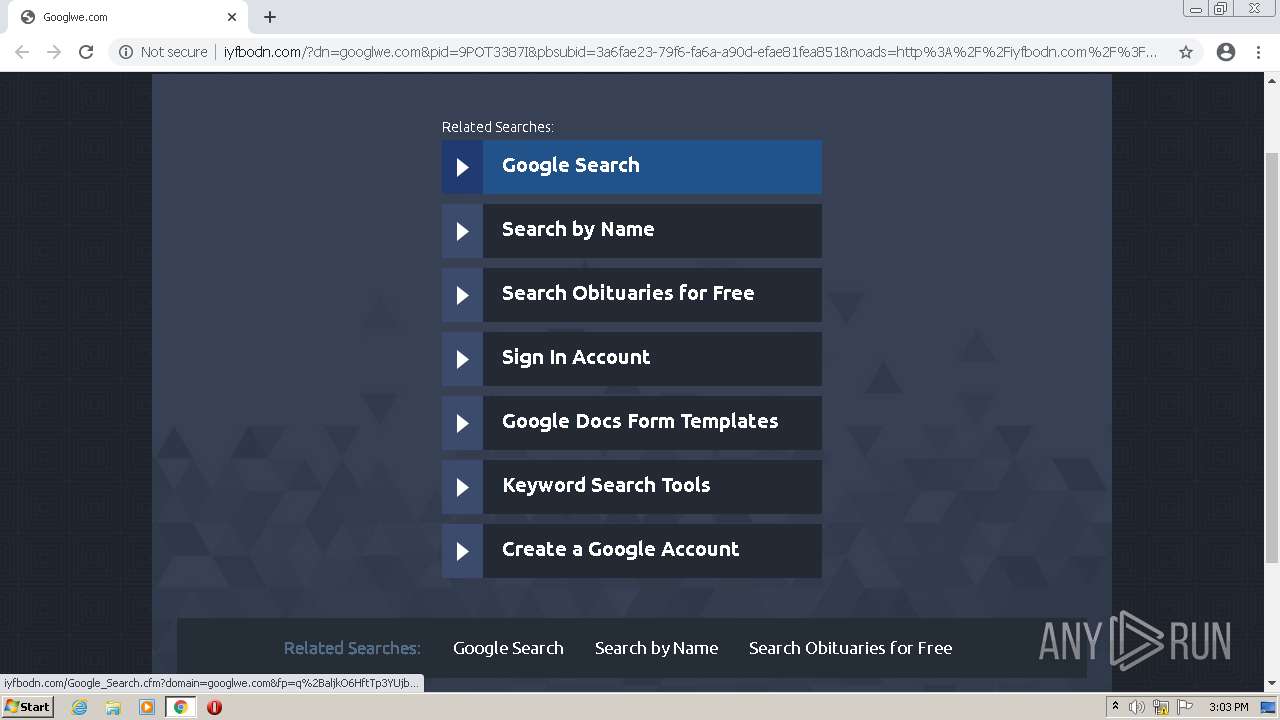View site info for Not secure warning
The height and width of the screenshot is (720, 1280).
point(163,52)
